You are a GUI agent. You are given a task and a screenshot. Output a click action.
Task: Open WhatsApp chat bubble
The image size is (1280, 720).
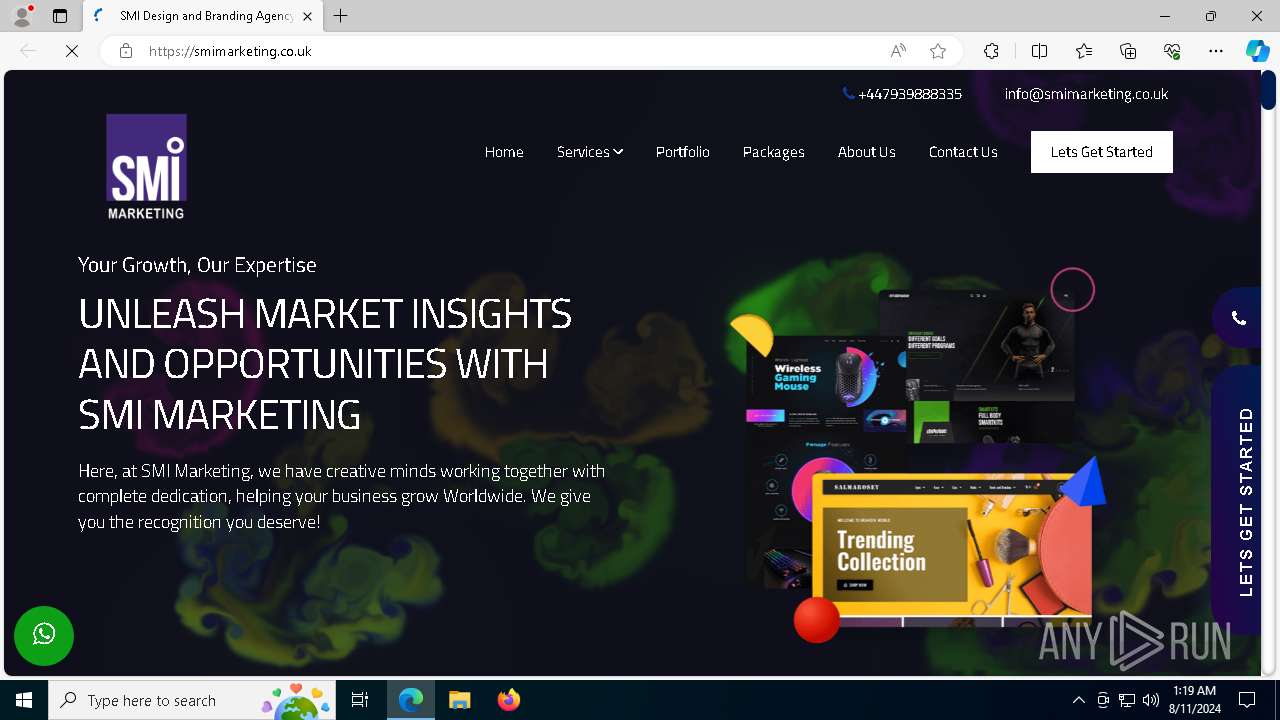point(44,635)
